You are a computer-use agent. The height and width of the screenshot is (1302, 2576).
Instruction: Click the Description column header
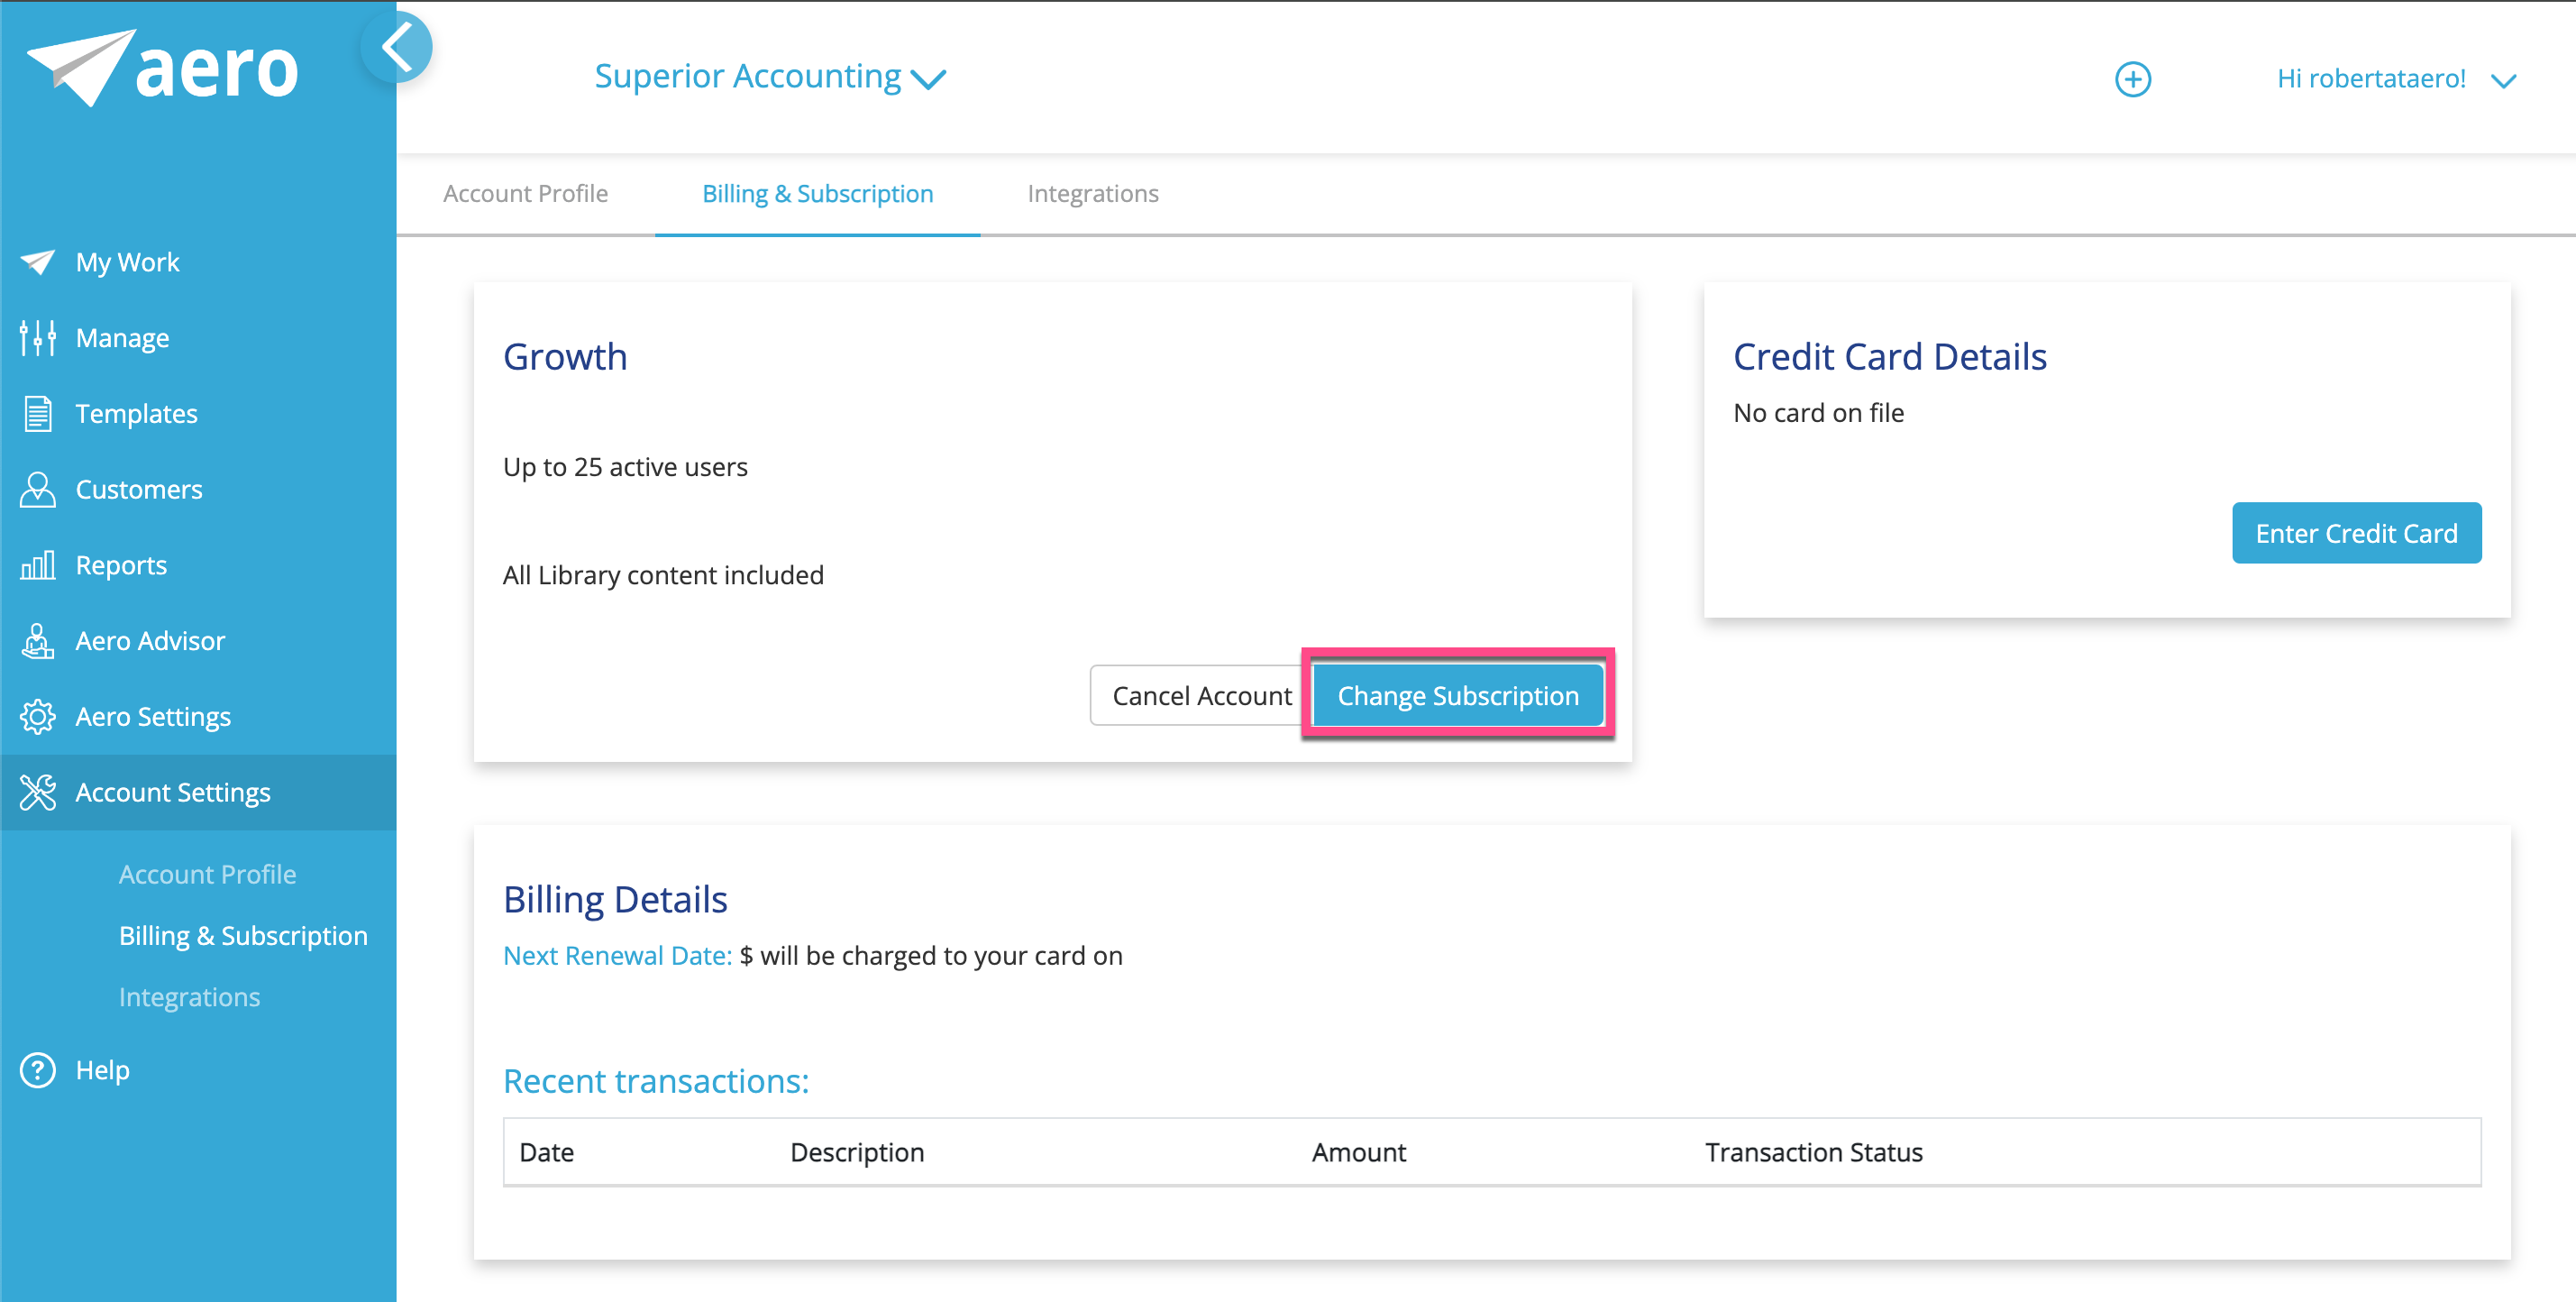click(x=857, y=1152)
